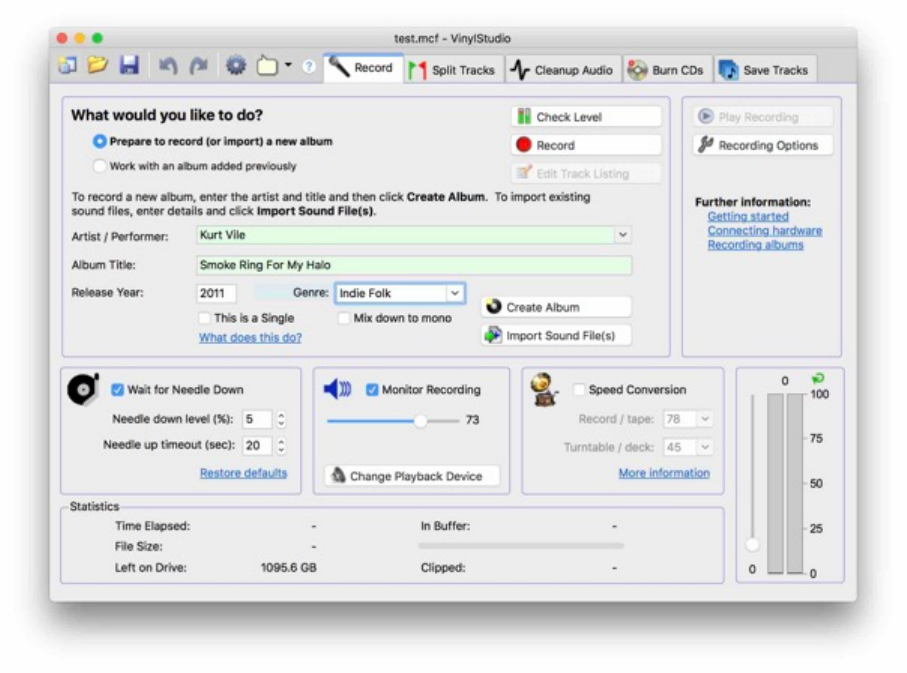
Task: Click Needle up timeout value field
Action: pyautogui.click(x=257, y=445)
